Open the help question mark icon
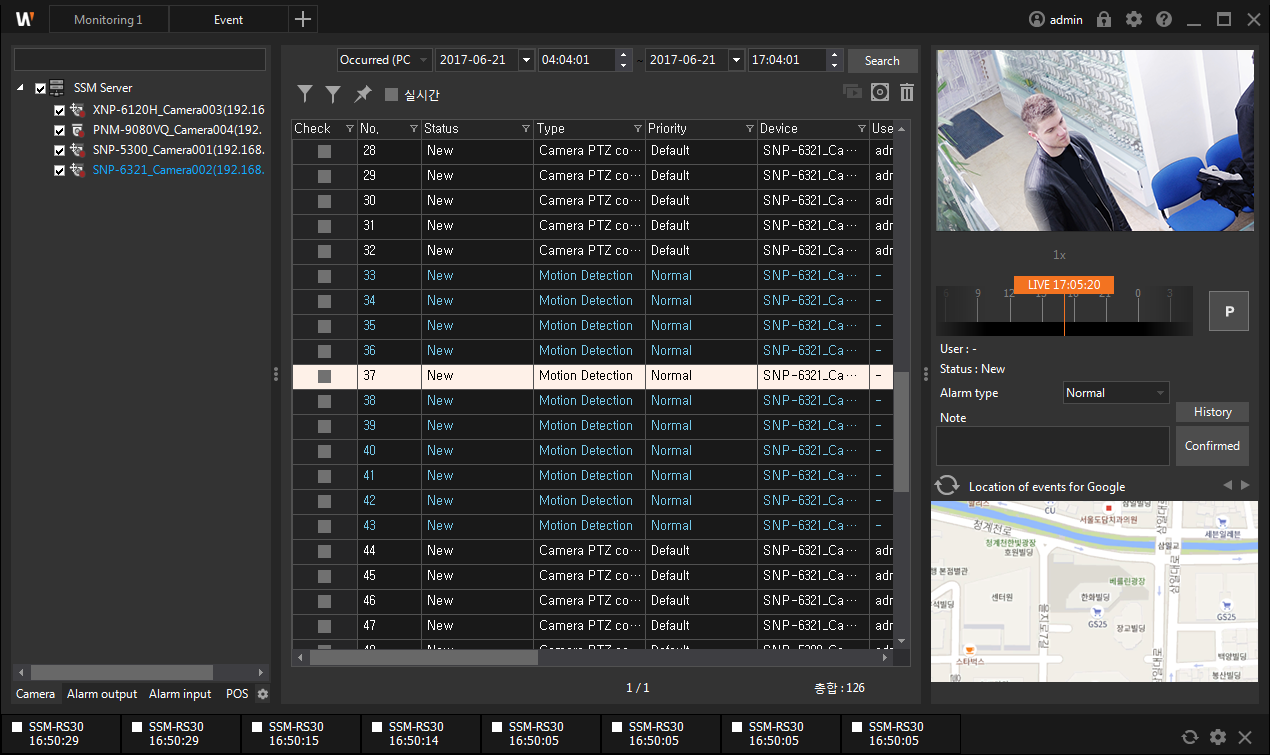The image size is (1270, 755). tap(1163, 19)
